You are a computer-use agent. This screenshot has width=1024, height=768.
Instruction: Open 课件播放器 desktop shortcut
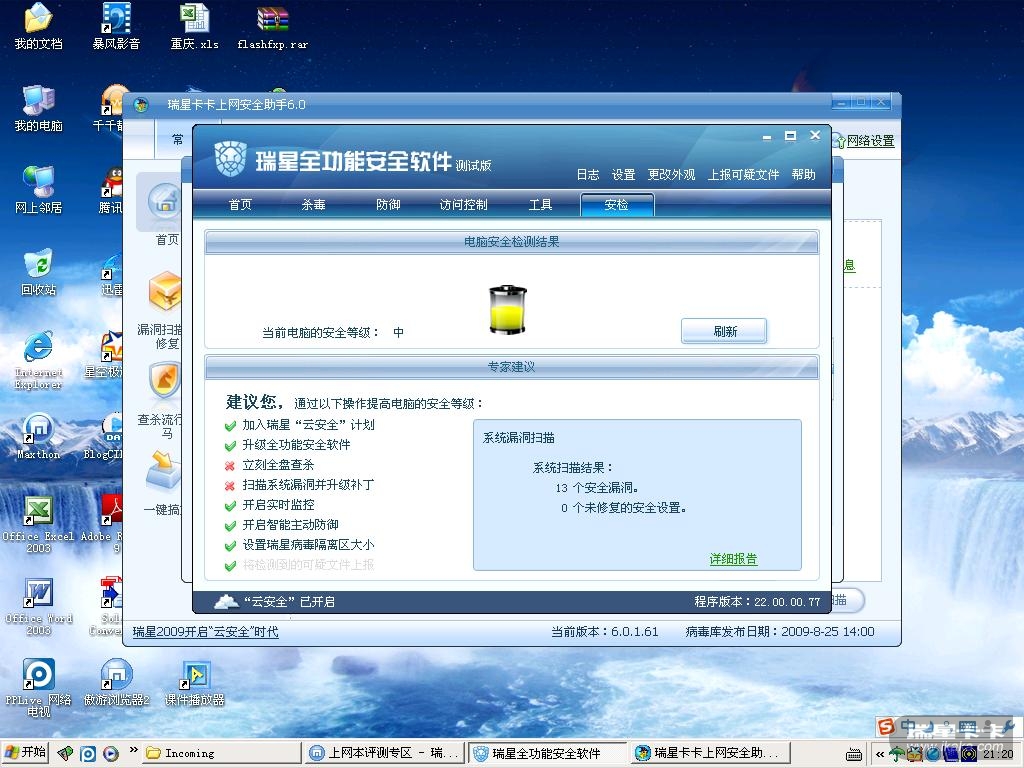point(194,683)
